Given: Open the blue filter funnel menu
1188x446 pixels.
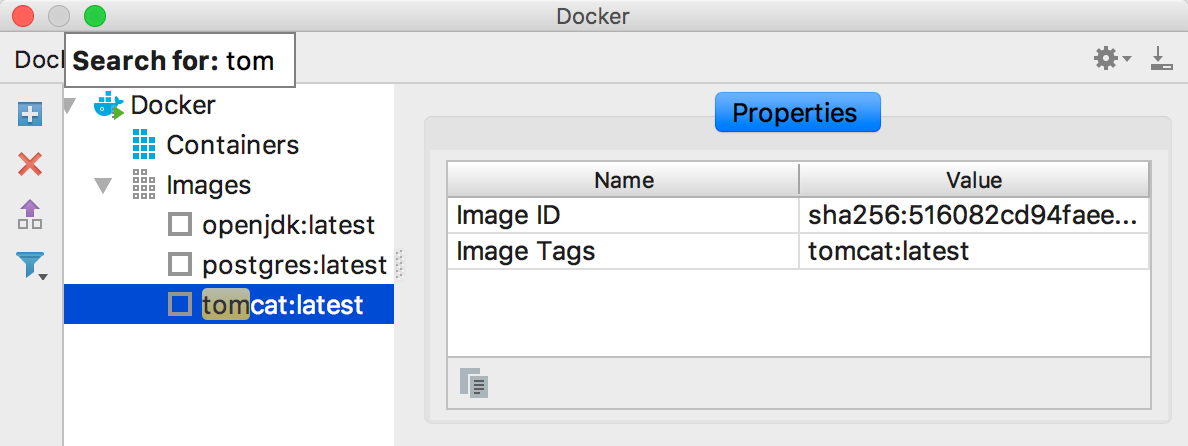Looking at the screenshot, I should (x=31, y=265).
